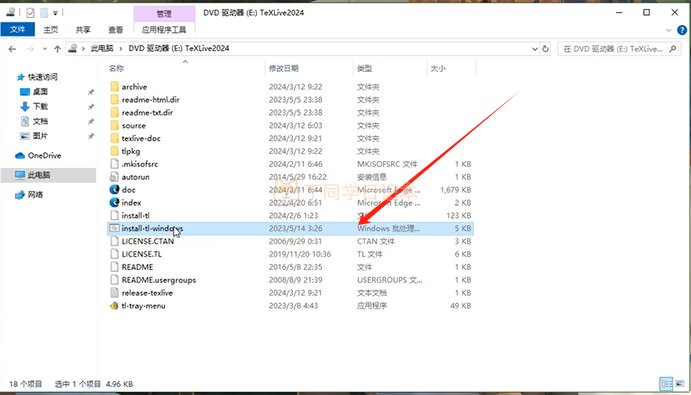Image resolution: width=691 pixels, height=395 pixels.
Task: Select the texlive-doc folder icon
Action: [115, 138]
